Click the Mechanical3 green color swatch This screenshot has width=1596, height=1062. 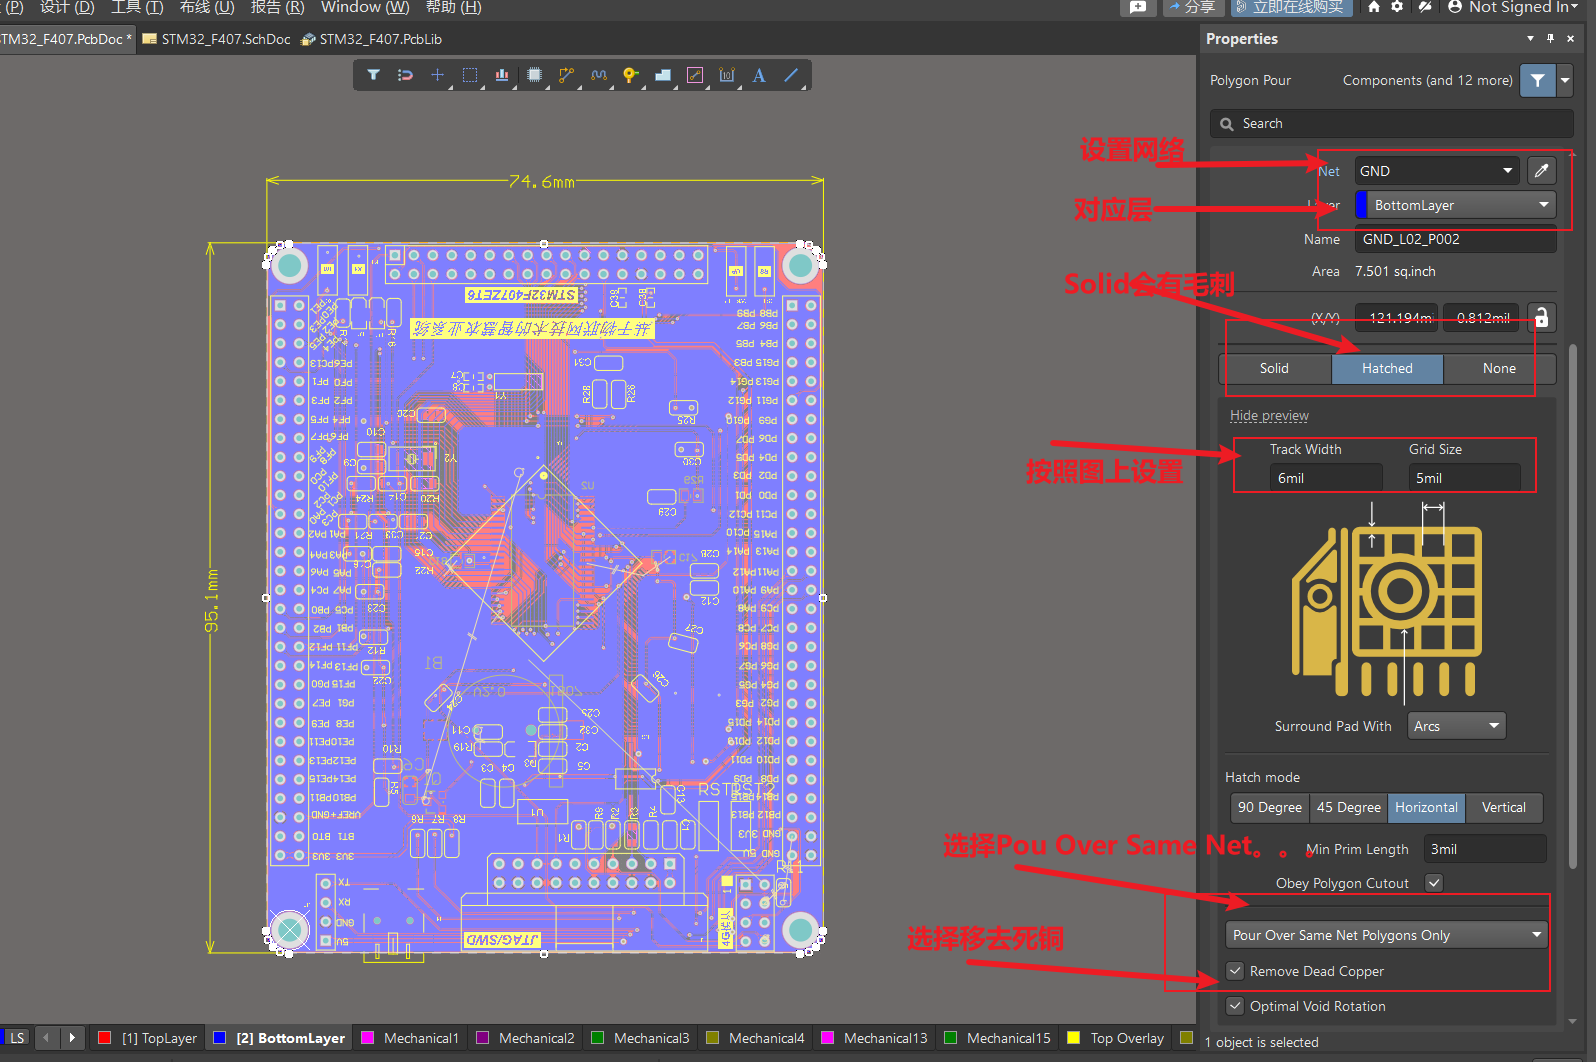pos(598,1038)
